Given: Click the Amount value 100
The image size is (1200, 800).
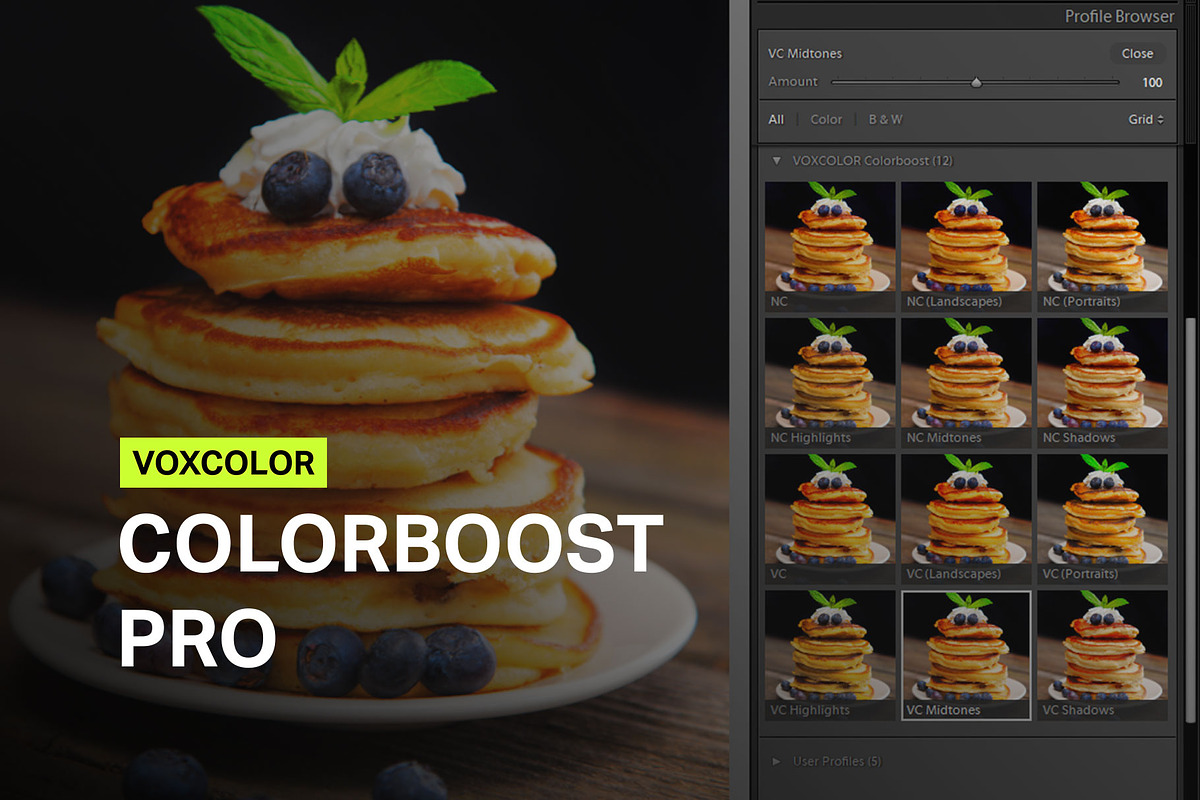Looking at the screenshot, I should tap(1152, 82).
